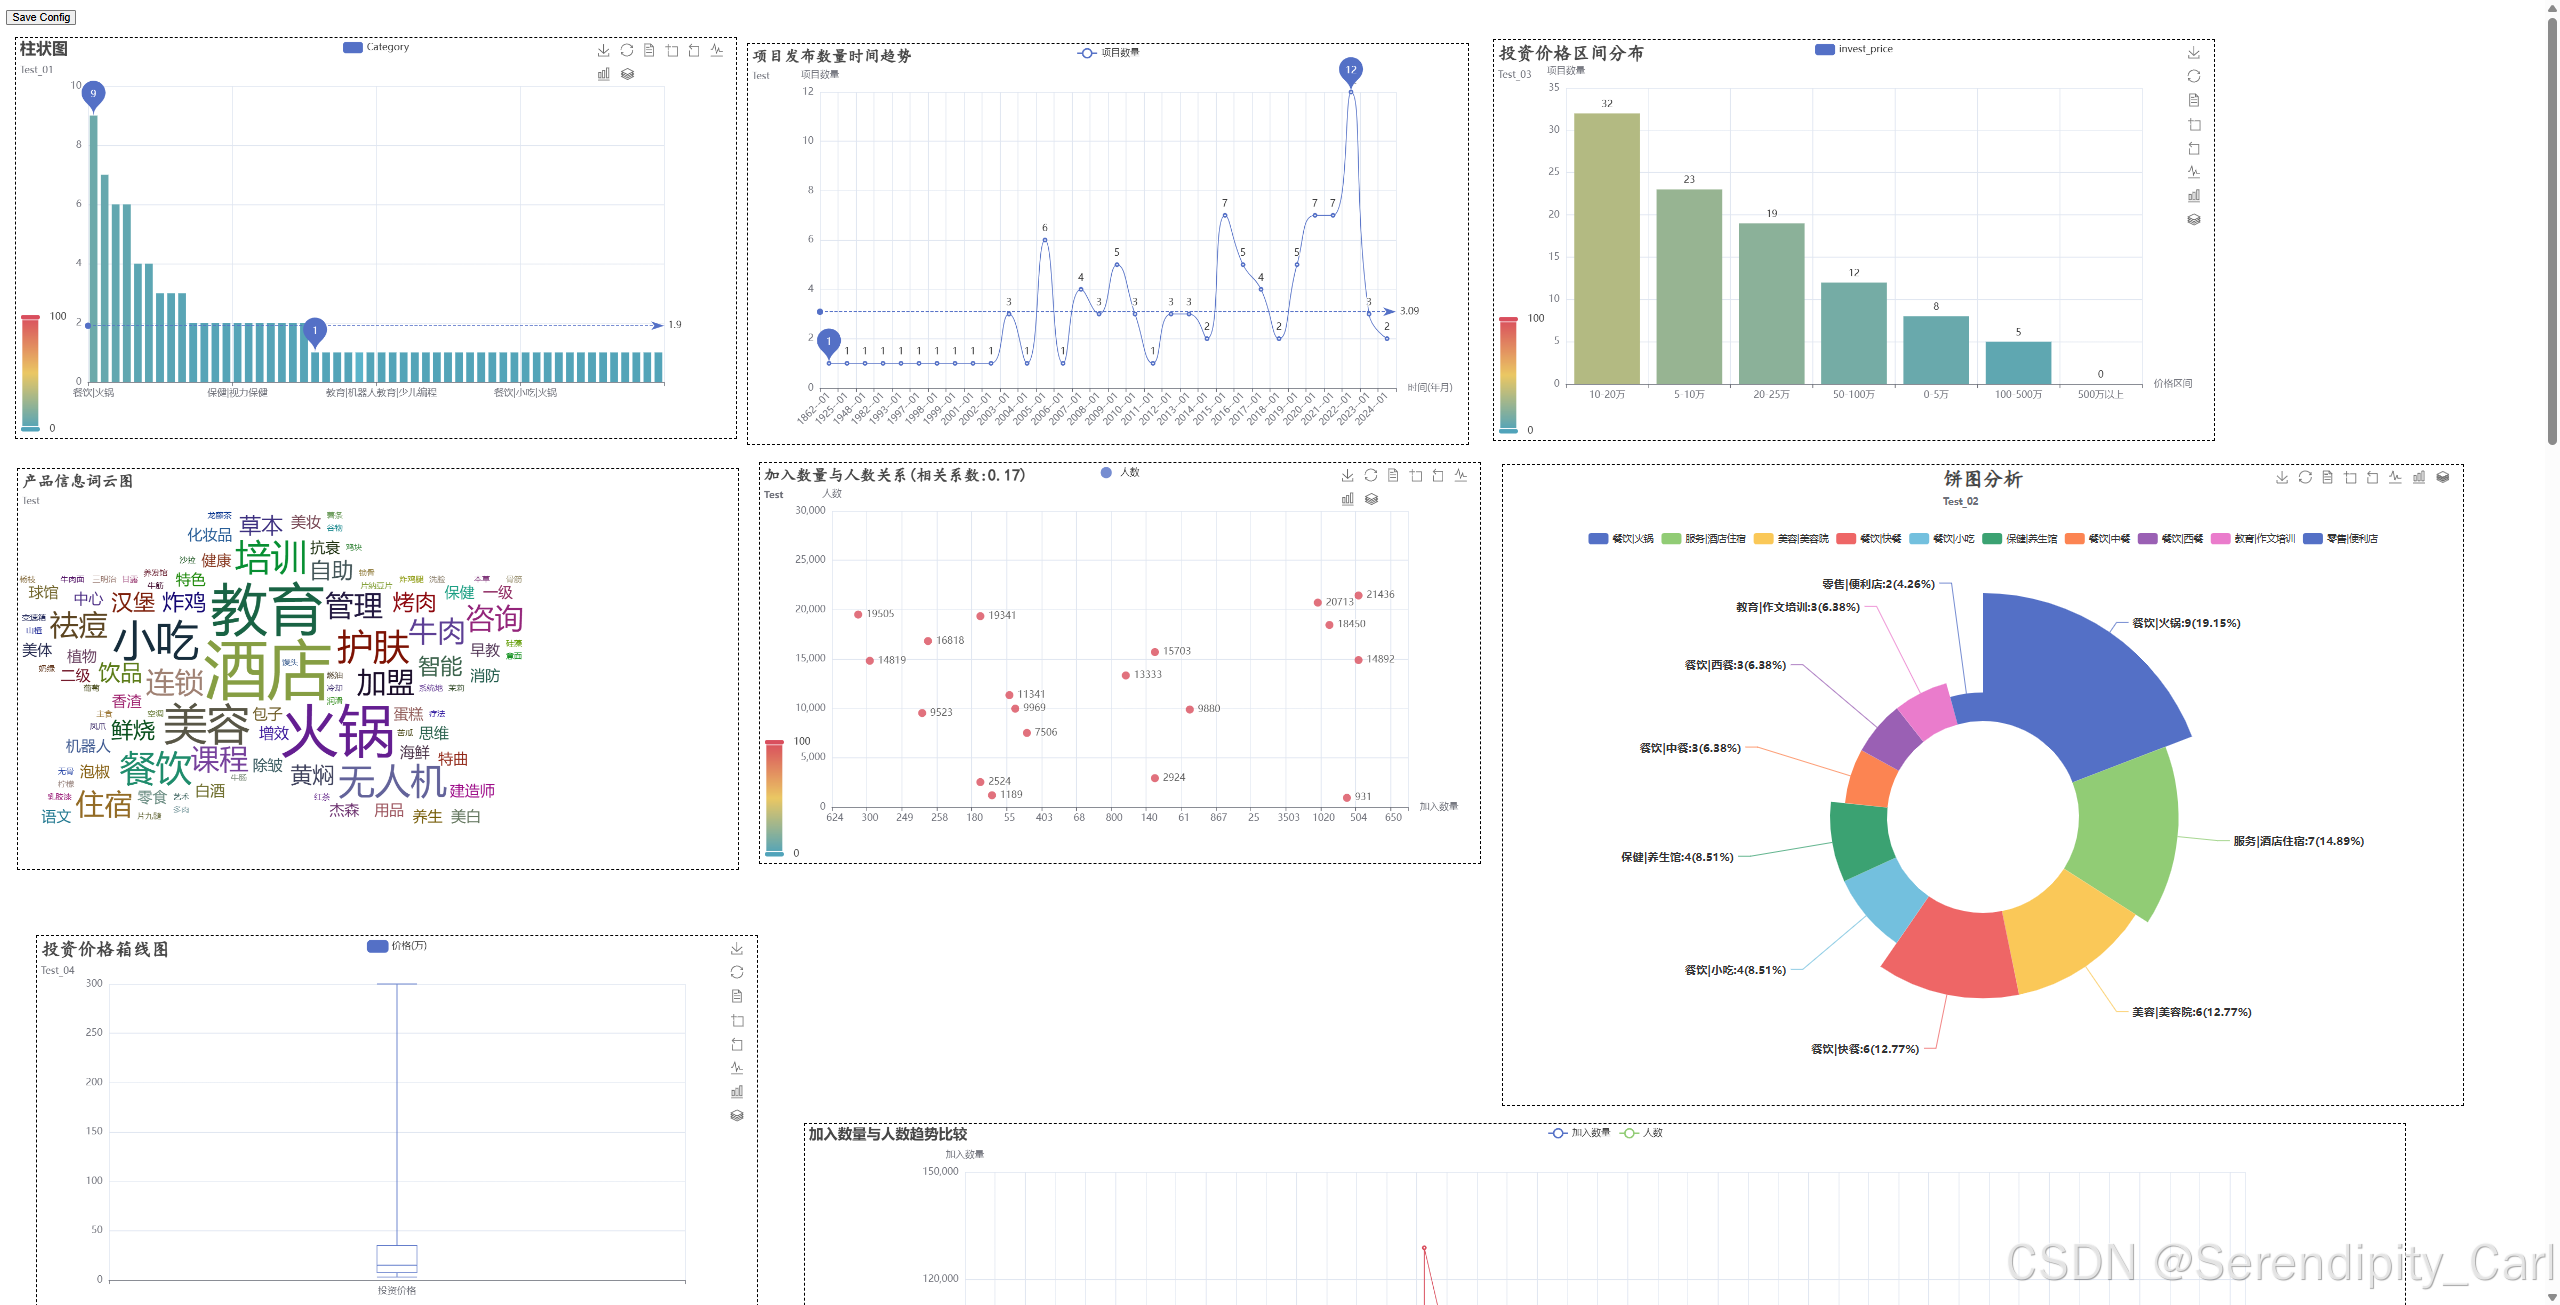Click visual map top handle in 柱状图
Viewport: 2560px width, 1305px height.
tap(31, 317)
